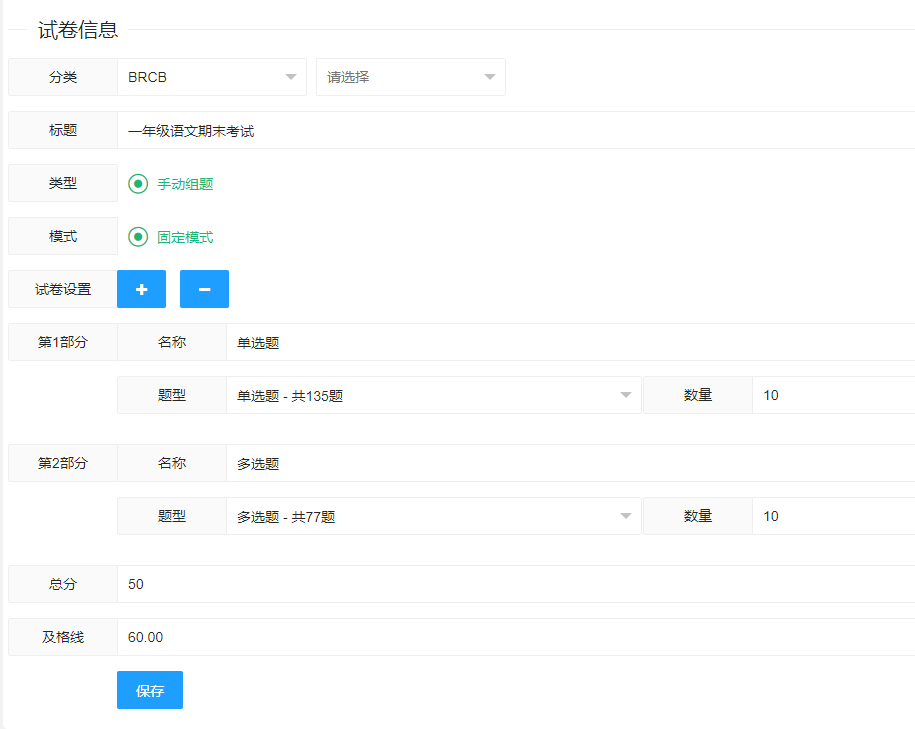Click the 总分 field showing 50

(x=515, y=584)
